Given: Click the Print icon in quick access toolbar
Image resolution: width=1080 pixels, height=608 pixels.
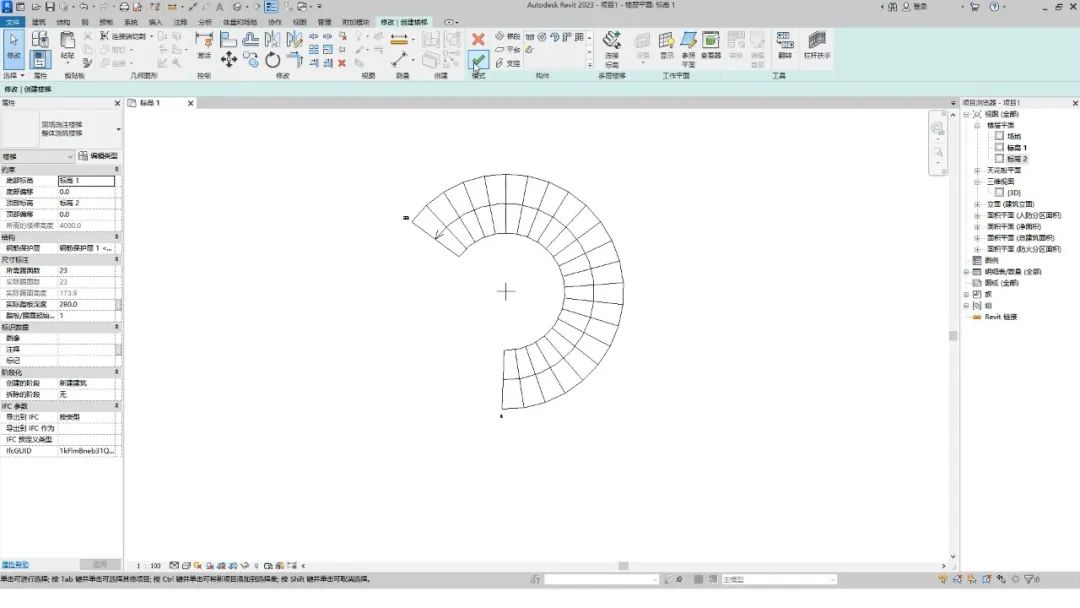Looking at the screenshot, I should (124, 7).
